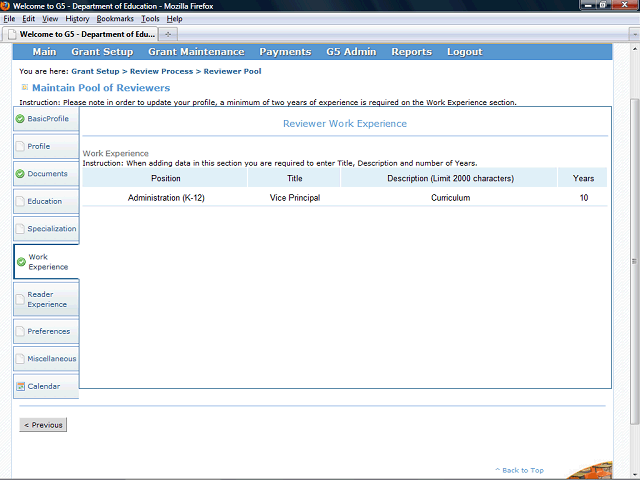Click the page icon beside Specialization
The image size is (640, 480).
pyautogui.click(x=20, y=229)
